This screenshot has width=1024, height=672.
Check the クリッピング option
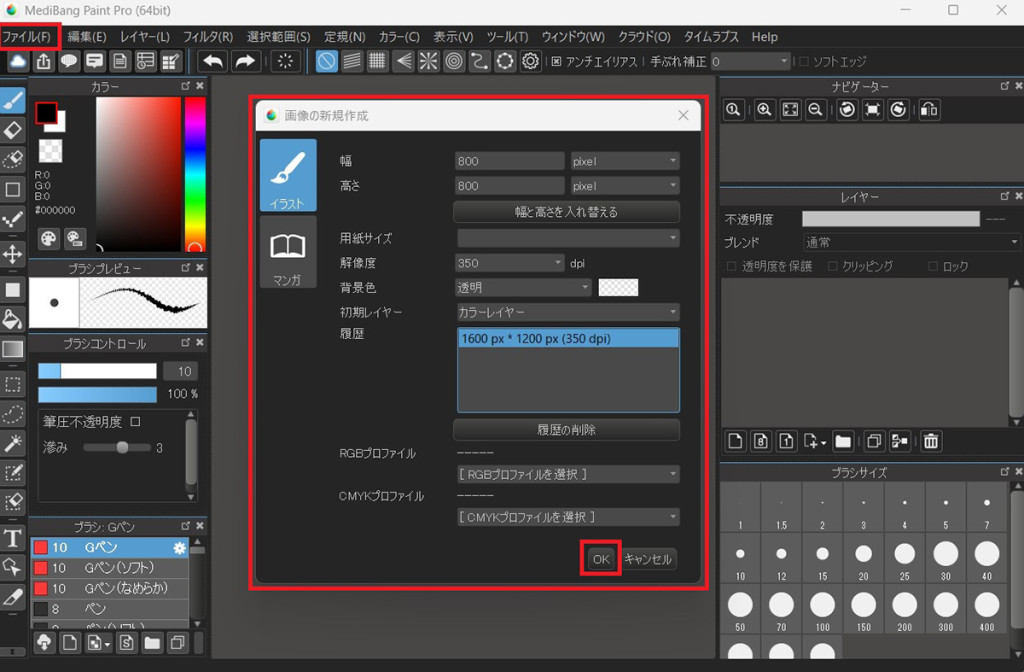(833, 266)
